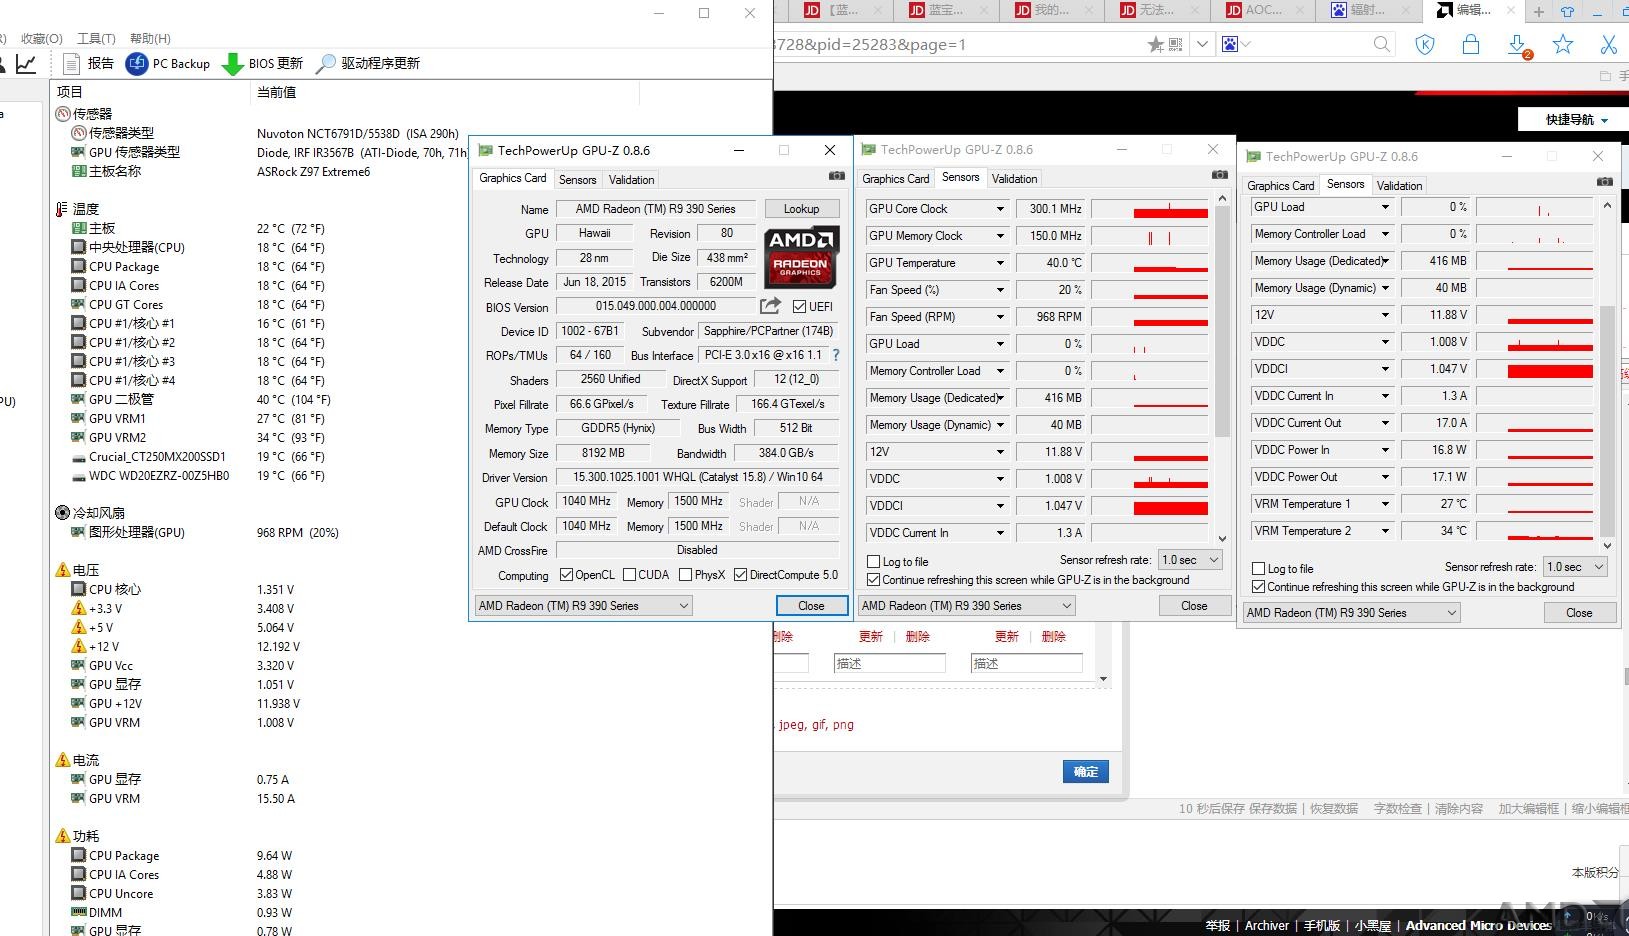Switch to Sensors tab in Graphics Card GPU-Z window
The image size is (1629, 936).
click(577, 180)
